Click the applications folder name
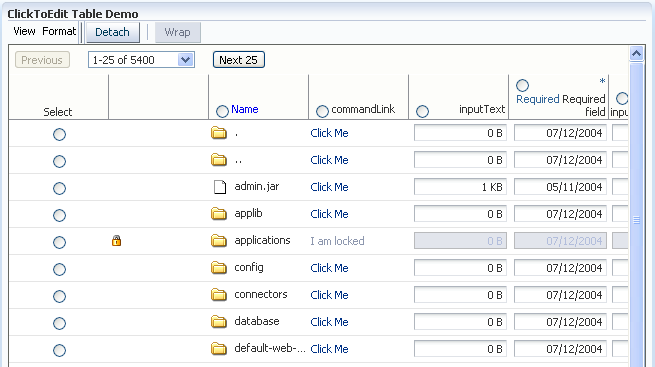 click(x=262, y=240)
